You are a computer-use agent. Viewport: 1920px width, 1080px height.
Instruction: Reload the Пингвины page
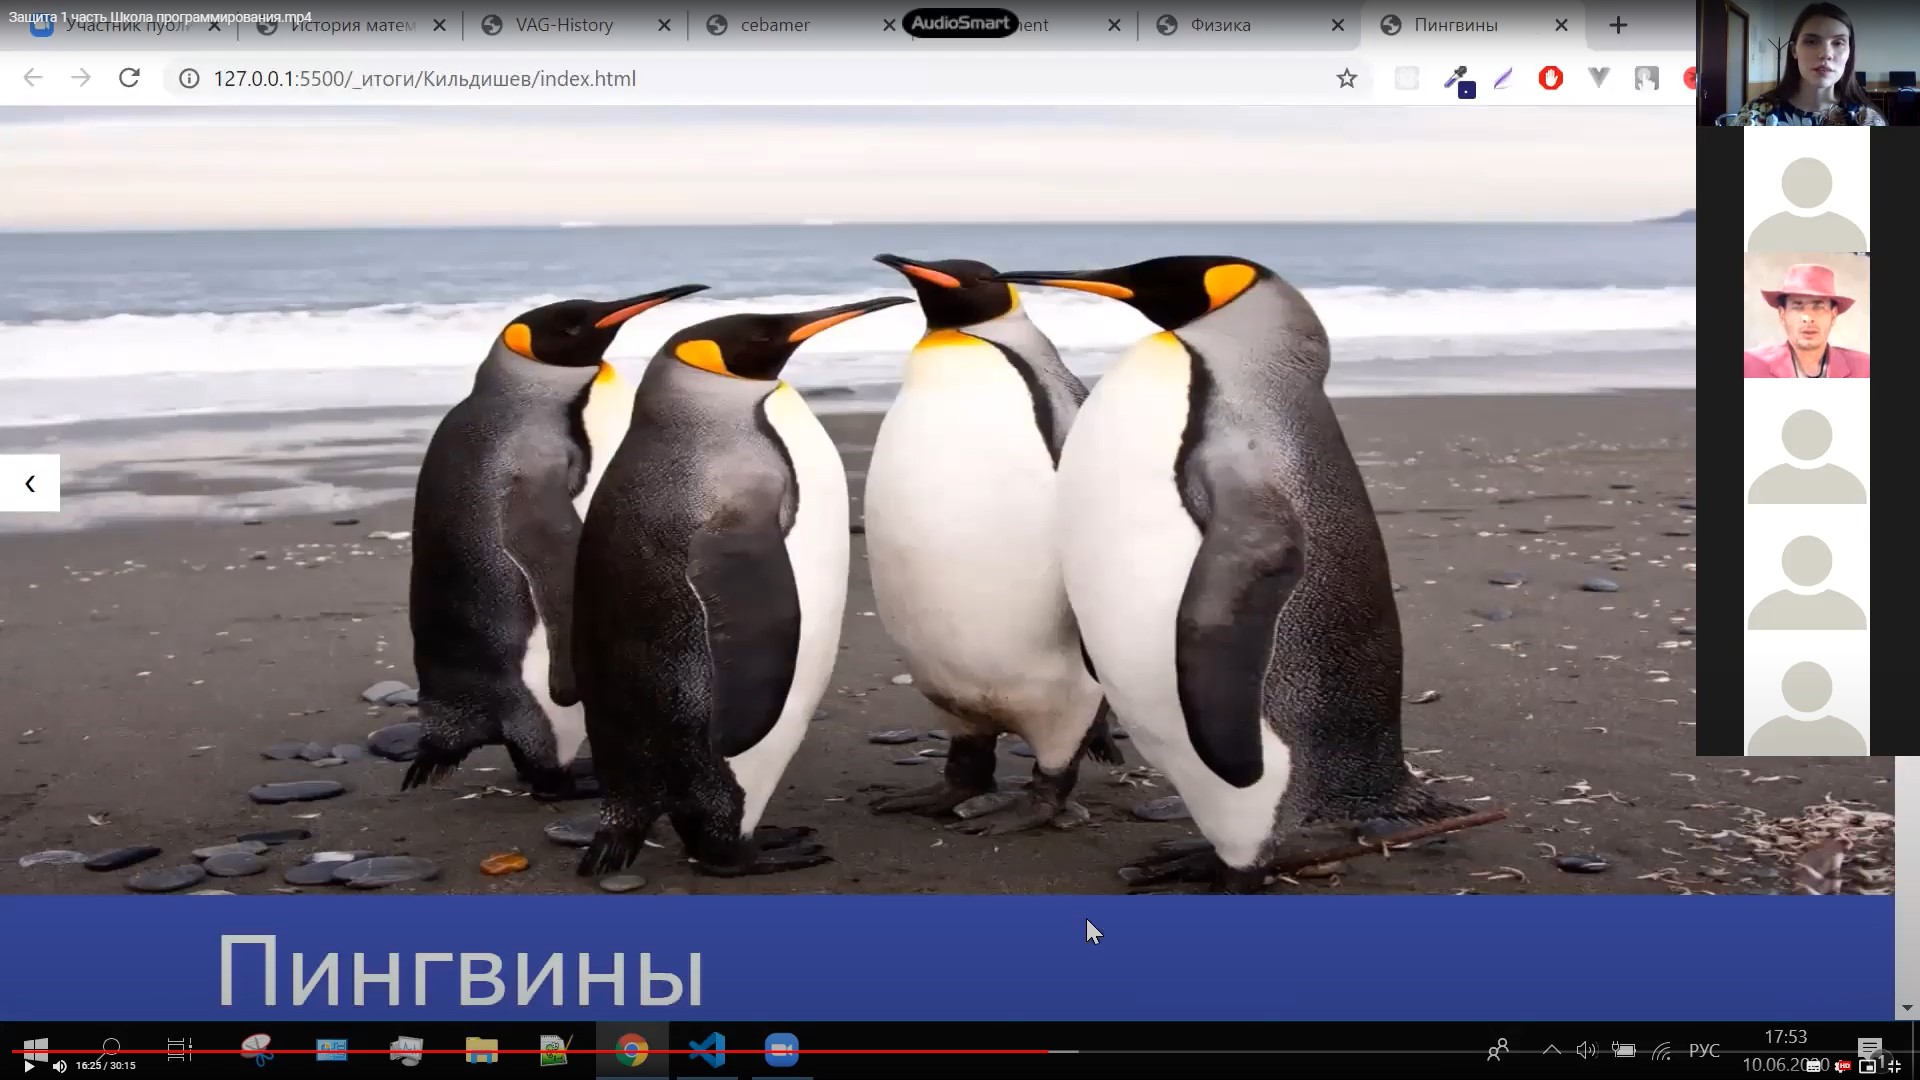[129, 78]
